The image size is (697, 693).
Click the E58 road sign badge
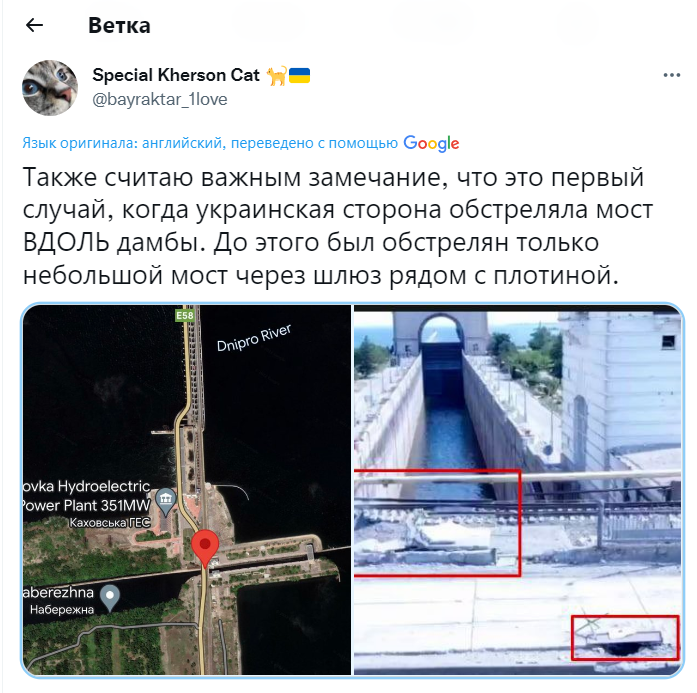(x=185, y=315)
